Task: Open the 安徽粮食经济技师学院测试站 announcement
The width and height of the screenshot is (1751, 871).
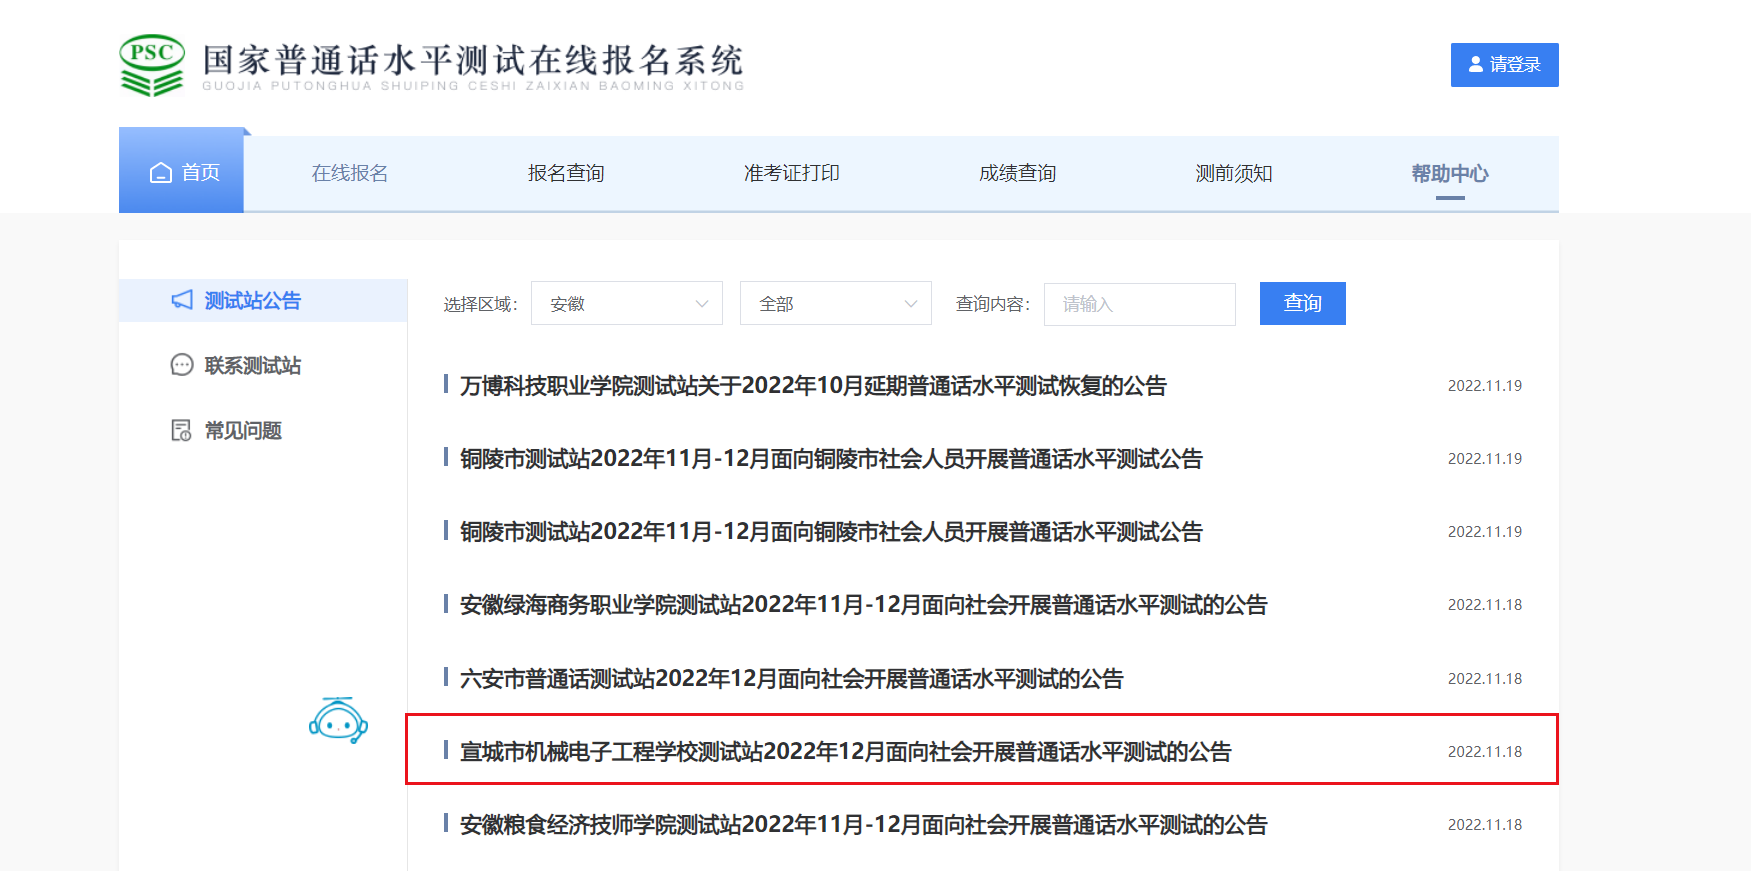Action: [x=863, y=825]
